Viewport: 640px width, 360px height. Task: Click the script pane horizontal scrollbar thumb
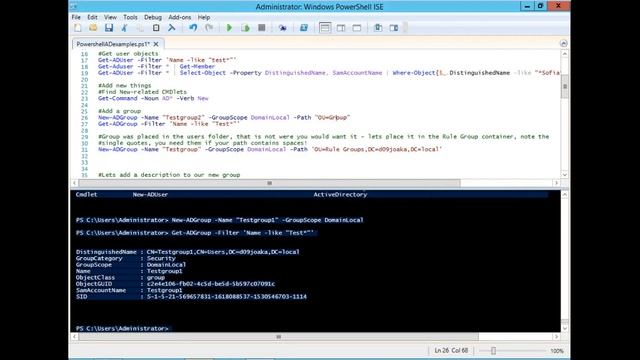coord(269,183)
